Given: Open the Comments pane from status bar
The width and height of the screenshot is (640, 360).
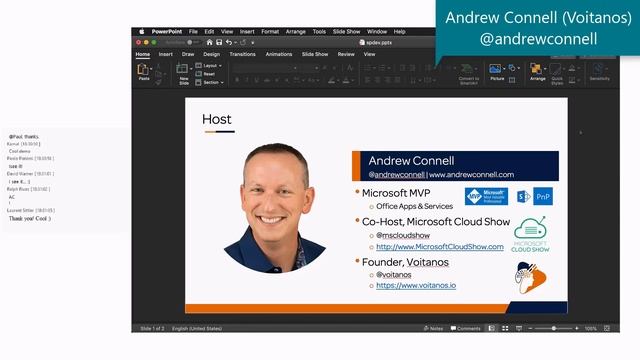Looking at the screenshot, I should 465,328.
